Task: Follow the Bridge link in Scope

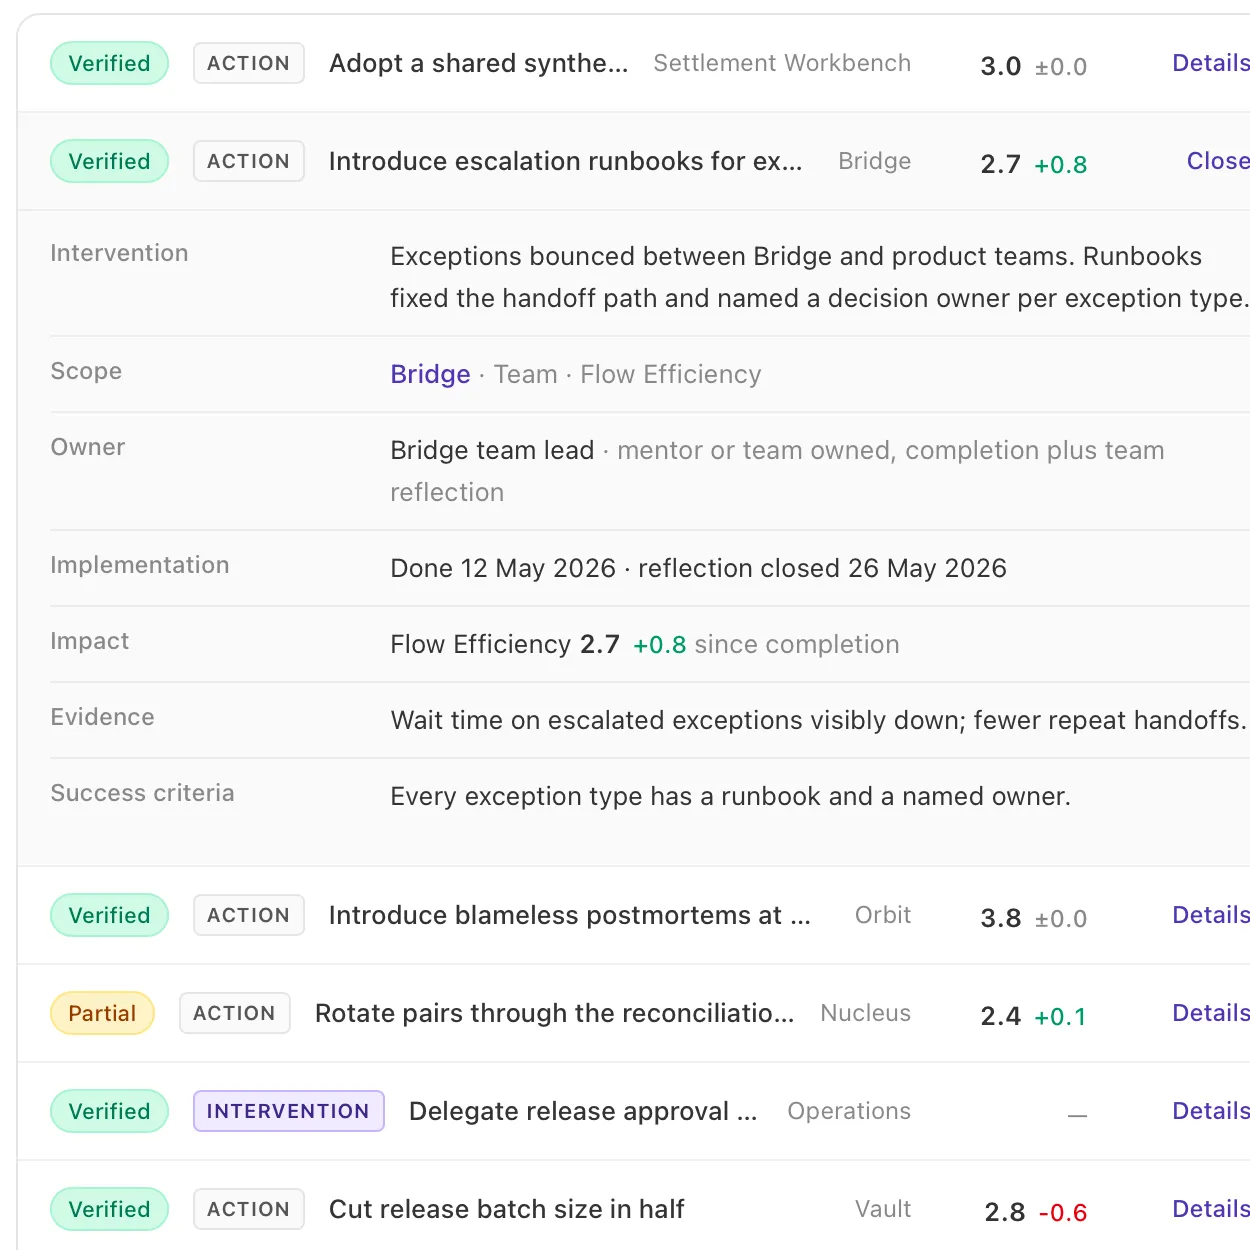Action: [430, 374]
